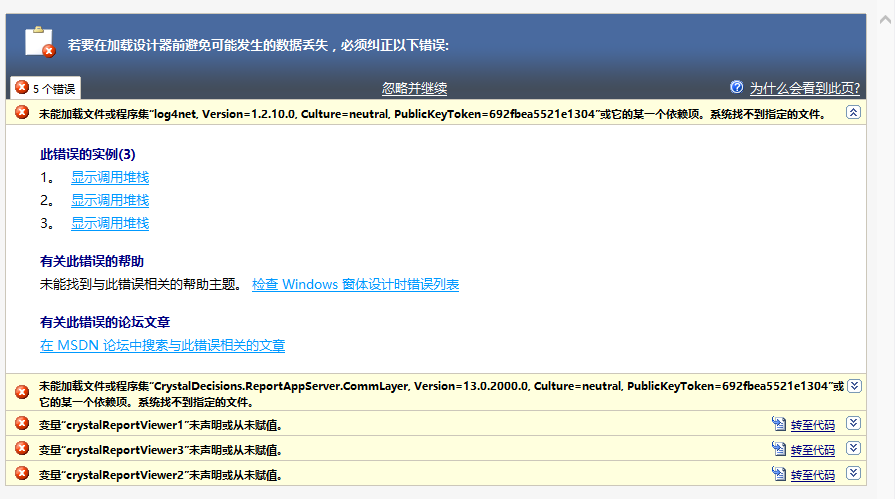Click go-to-code icon for crystalReportViewer1 row
Image resolution: width=895 pixels, height=499 pixels.
click(779, 424)
